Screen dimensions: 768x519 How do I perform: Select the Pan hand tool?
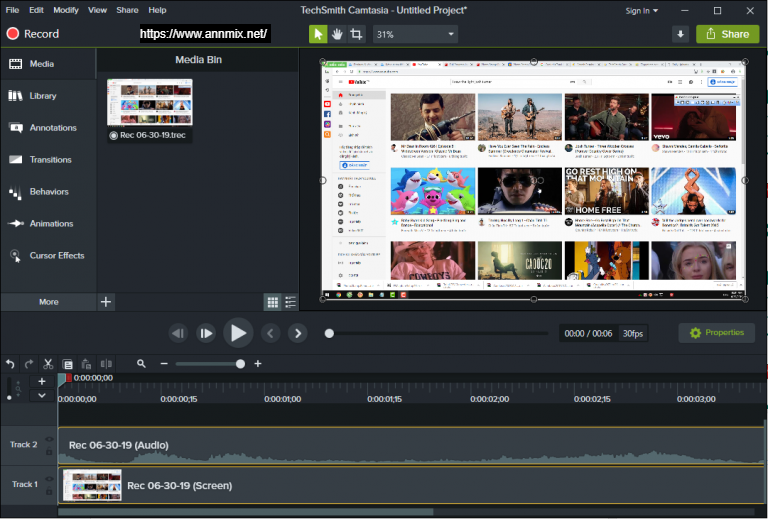click(x=337, y=34)
